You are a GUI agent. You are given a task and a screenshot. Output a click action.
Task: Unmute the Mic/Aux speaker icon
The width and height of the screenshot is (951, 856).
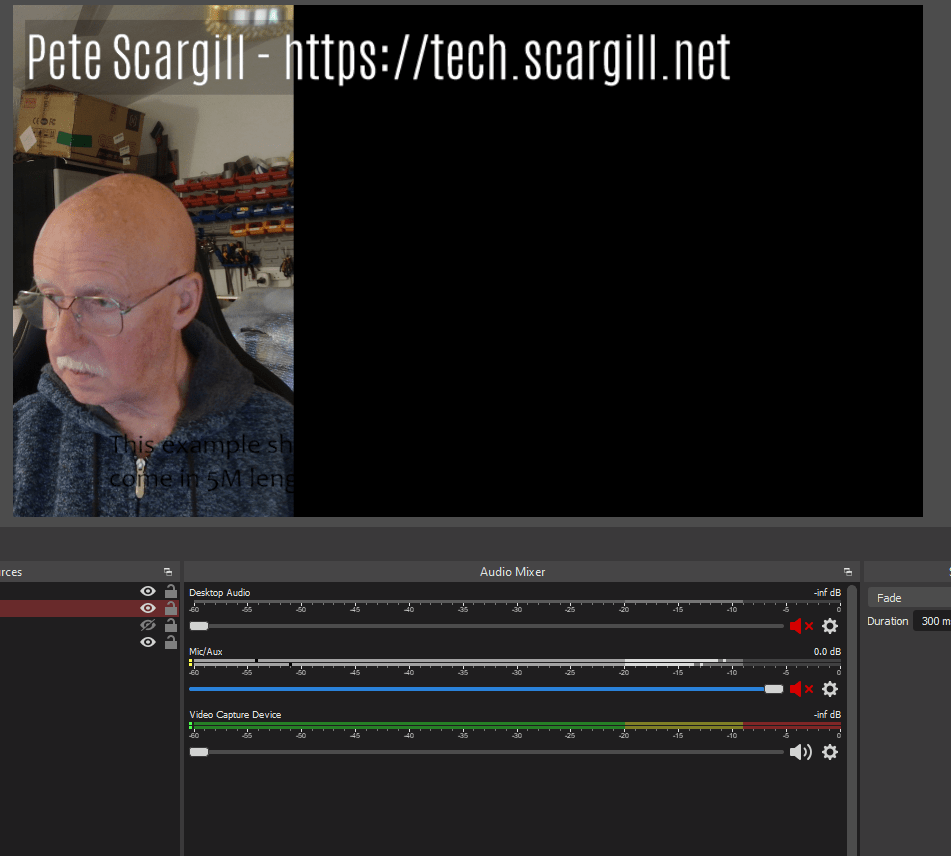pyautogui.click(x=800, y=689)
